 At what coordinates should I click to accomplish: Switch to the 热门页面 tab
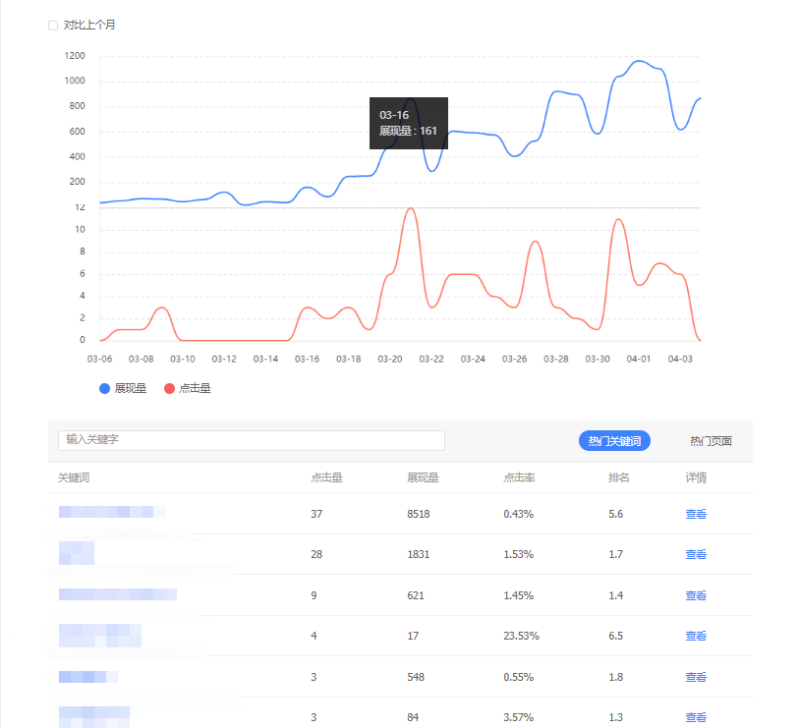pos(710,441)
